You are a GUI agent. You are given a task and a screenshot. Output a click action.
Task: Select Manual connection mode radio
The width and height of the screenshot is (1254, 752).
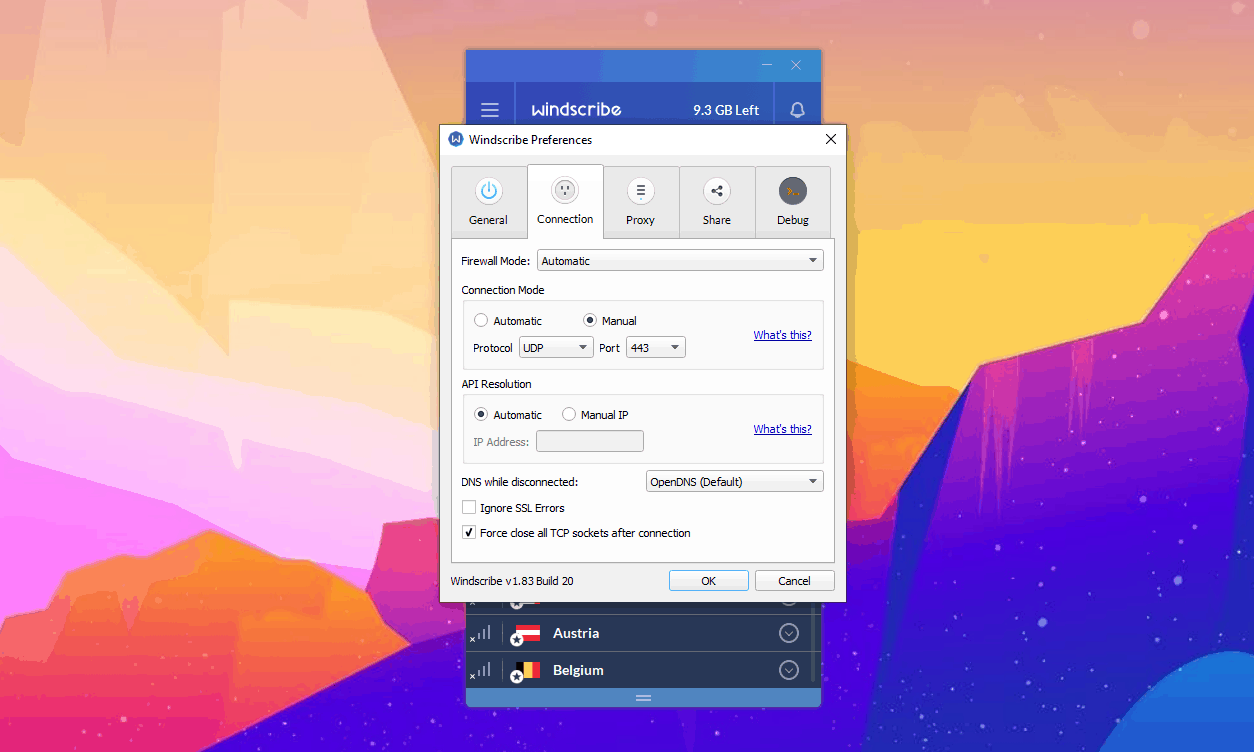[x=590, y=321]
